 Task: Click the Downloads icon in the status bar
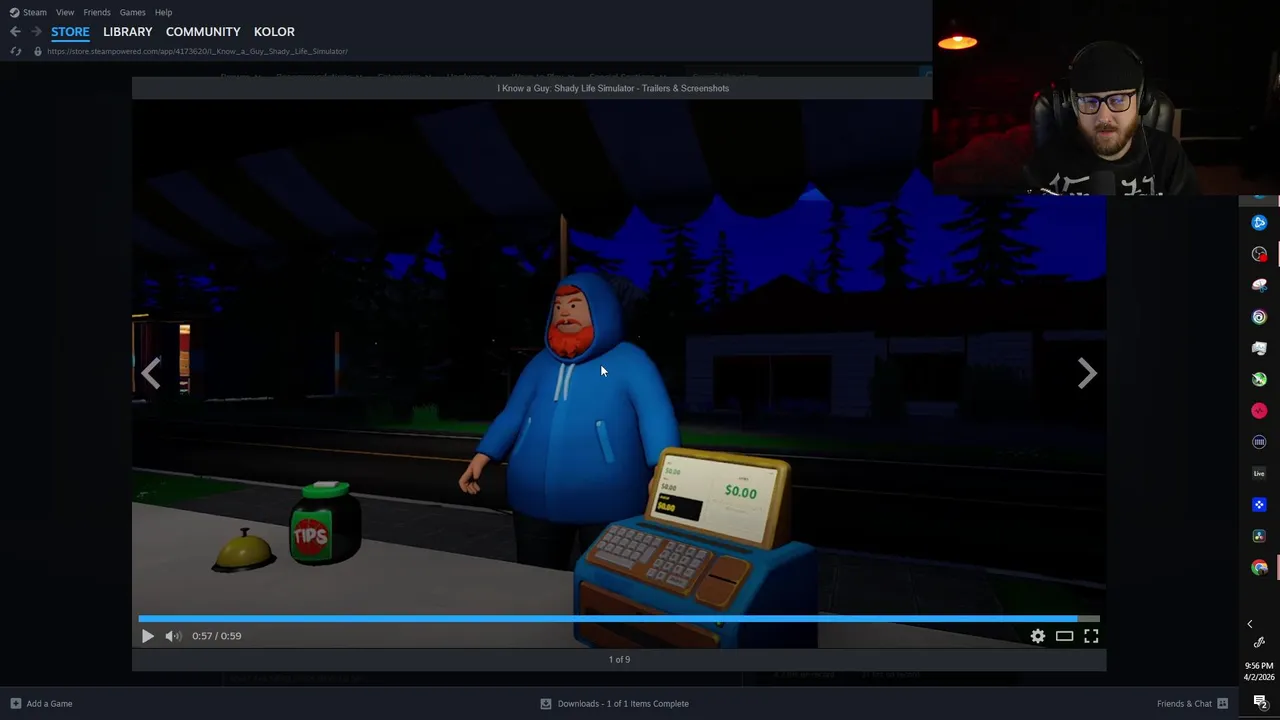click(546, 704)
